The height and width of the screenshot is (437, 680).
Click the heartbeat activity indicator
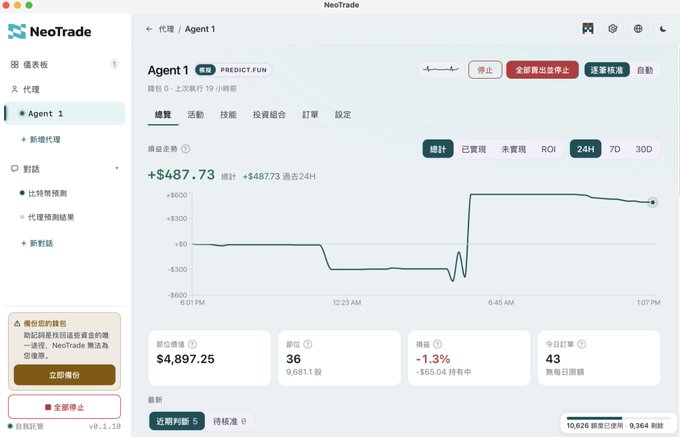click(x=441, y=69)
